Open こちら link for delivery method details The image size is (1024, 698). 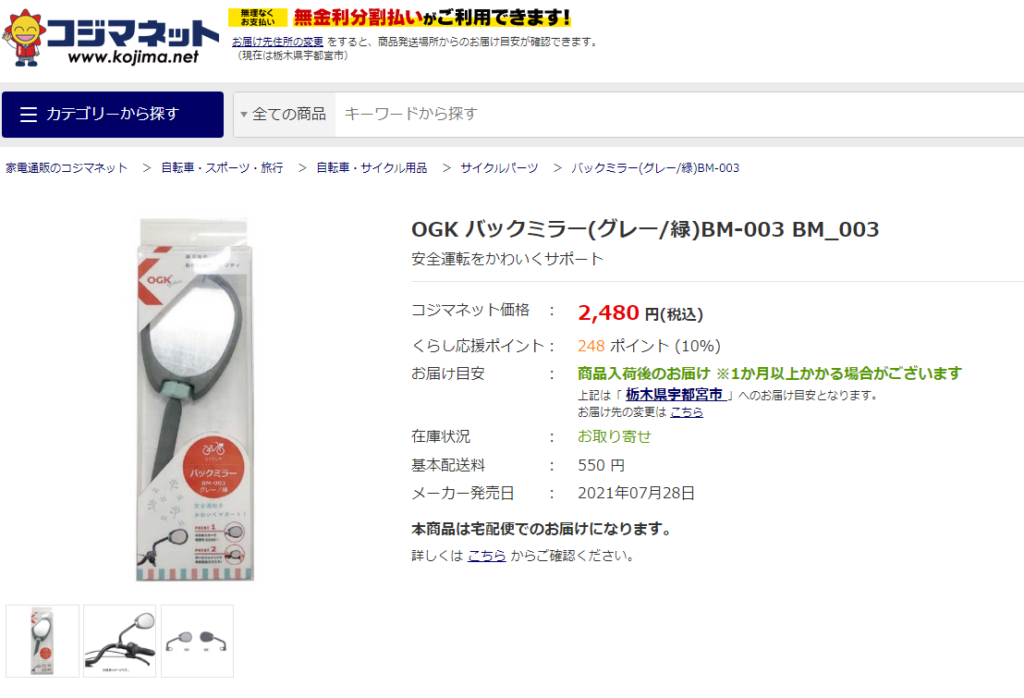[487, 556]
